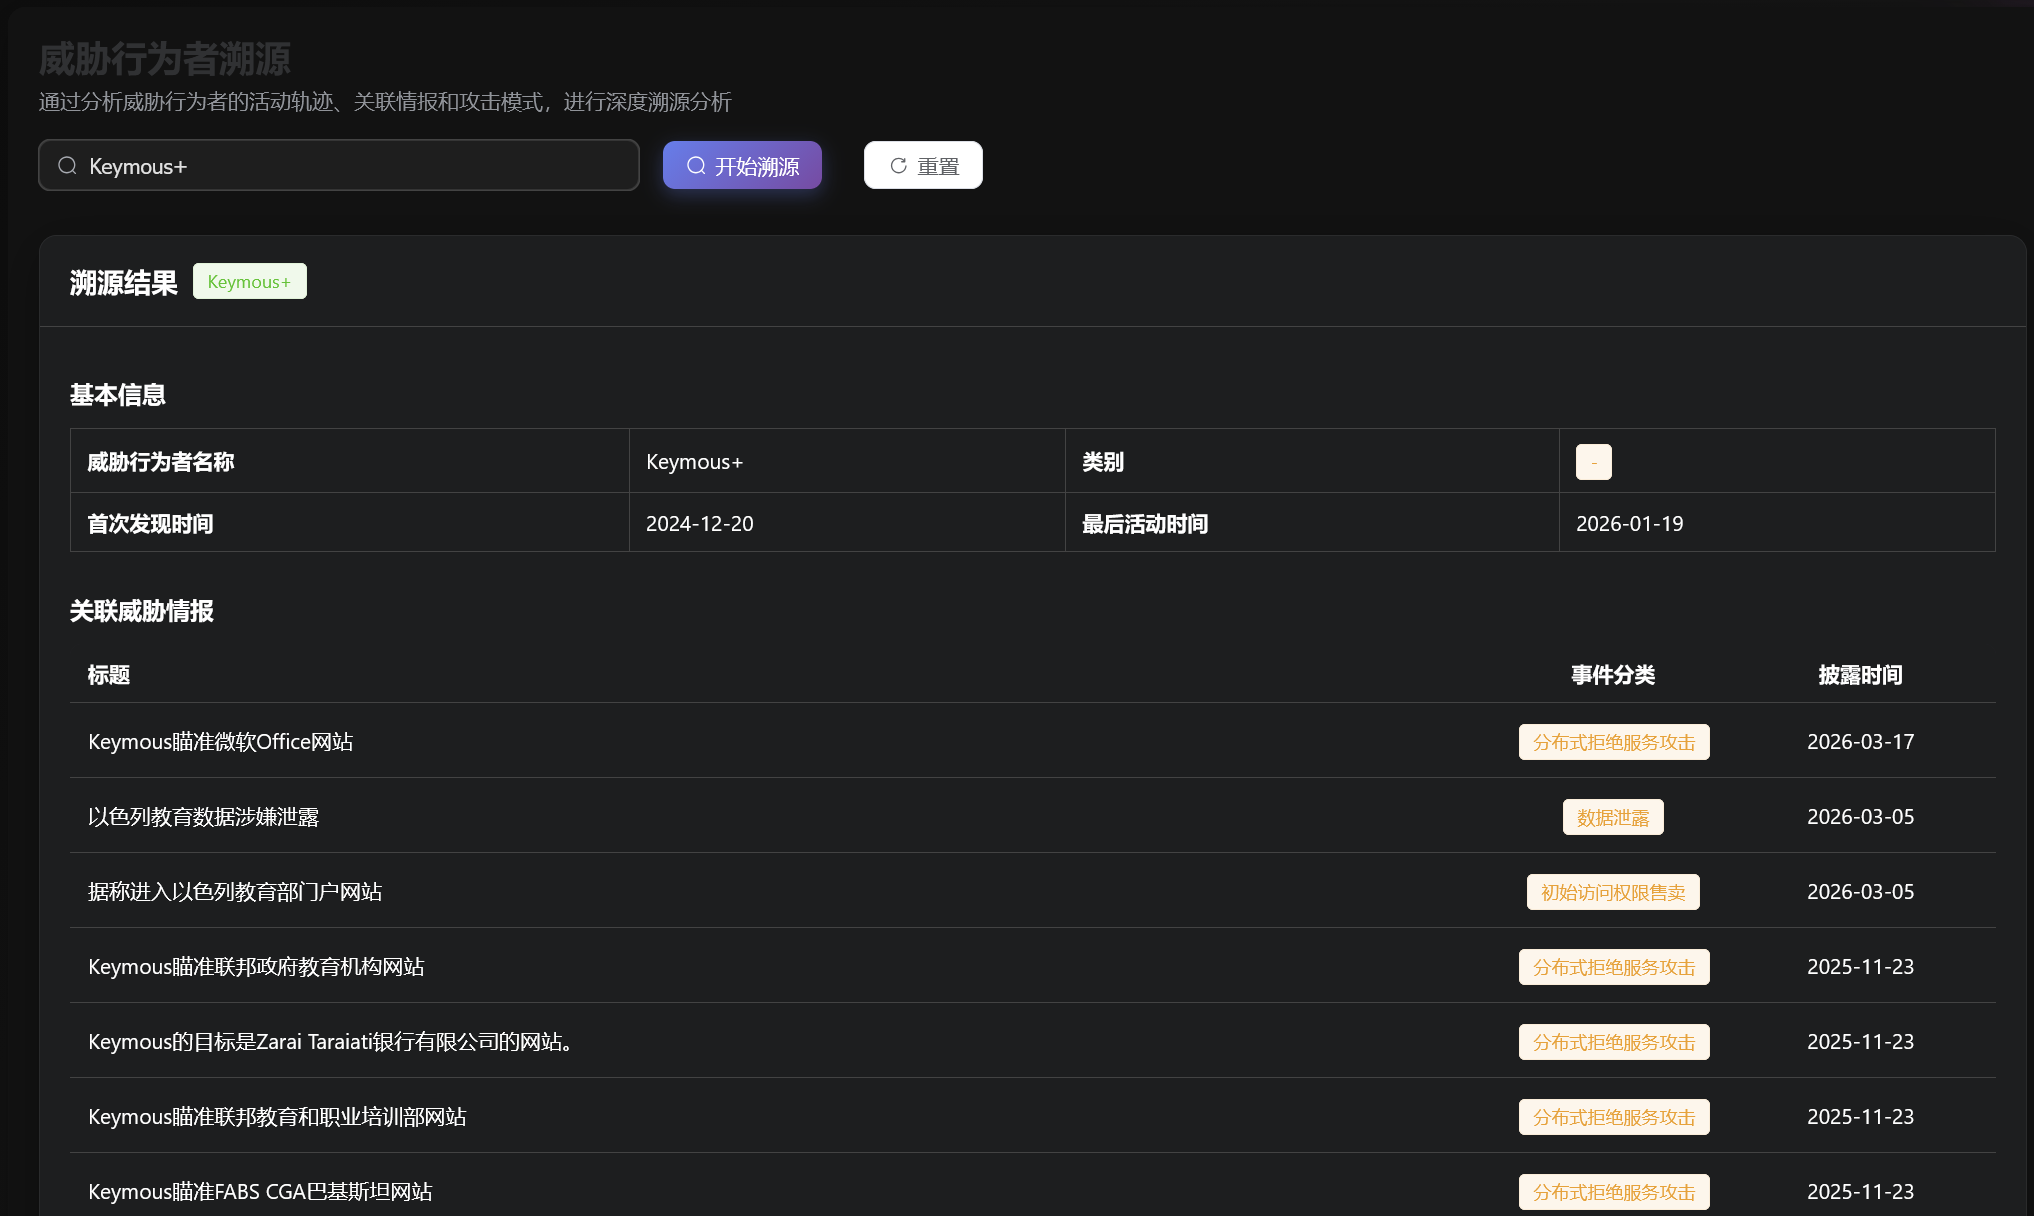The width and height of the screenshot is (2034, 1216).
Task: Select Keymous瞄准联邦政府教育机构网站 row
Action: tap(256, 966)
